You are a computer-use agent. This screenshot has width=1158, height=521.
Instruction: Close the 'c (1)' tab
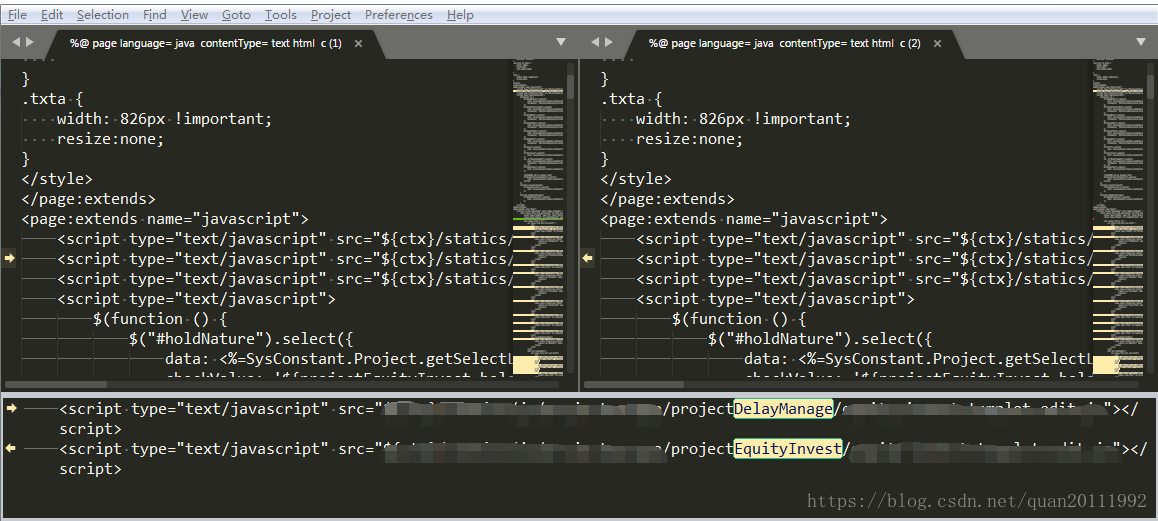[358, 44]
